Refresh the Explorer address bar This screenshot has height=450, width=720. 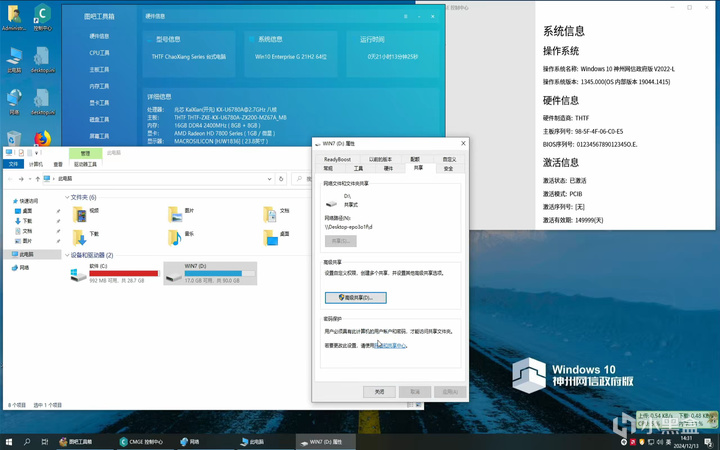[281, 179]
